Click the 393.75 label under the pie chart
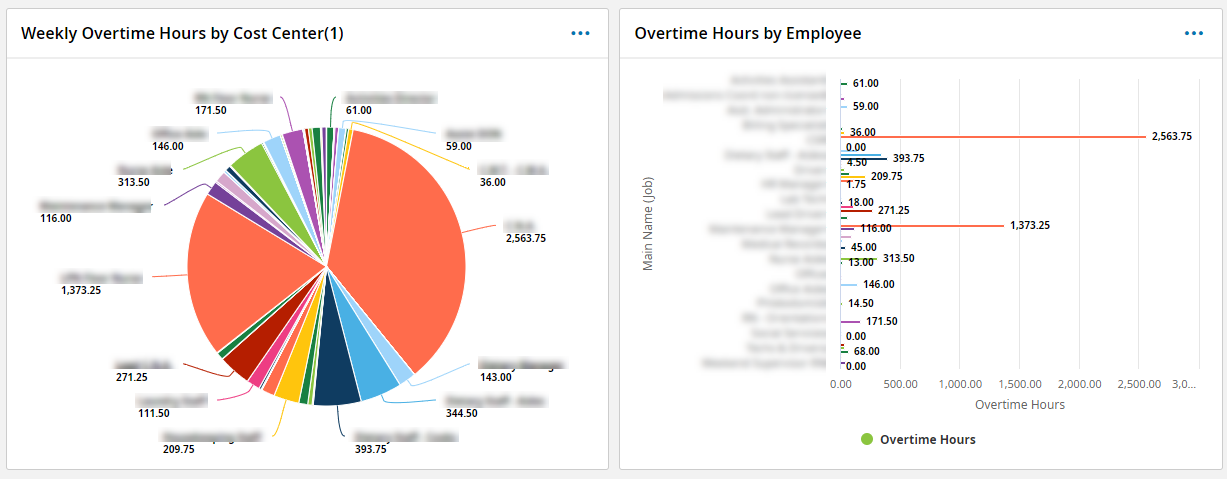 370,449
